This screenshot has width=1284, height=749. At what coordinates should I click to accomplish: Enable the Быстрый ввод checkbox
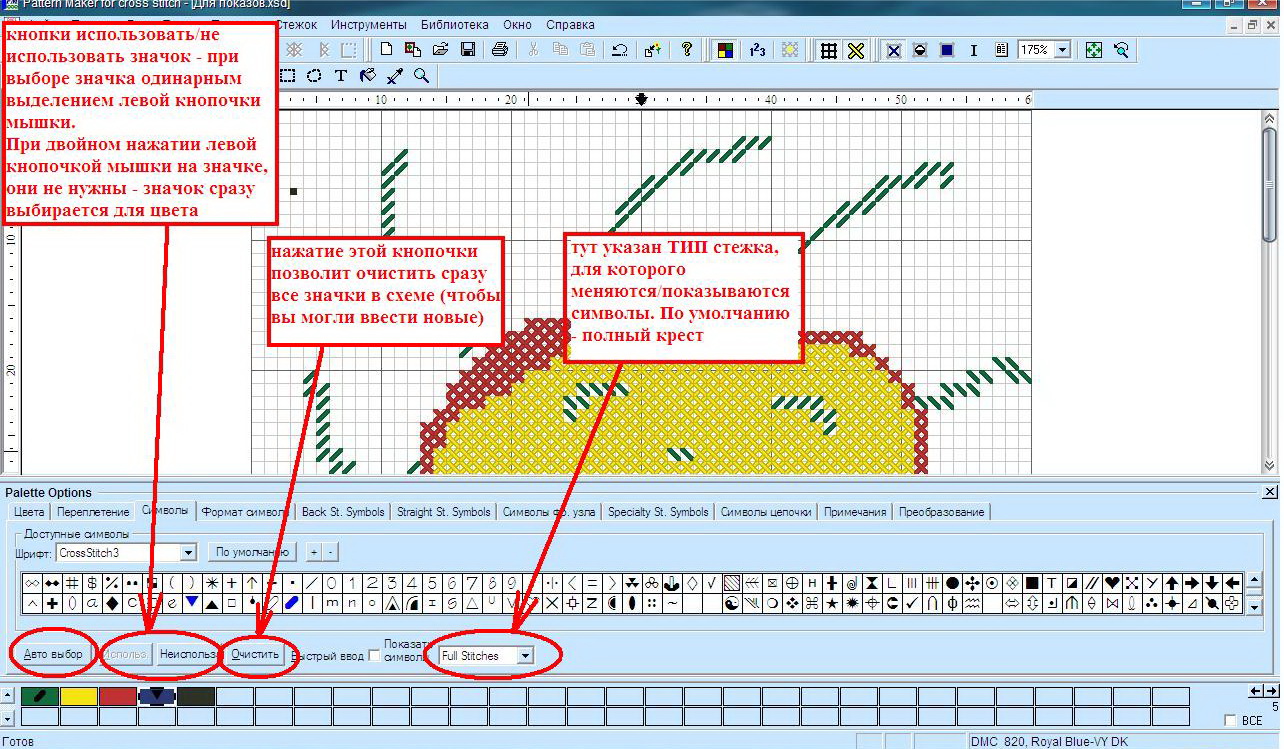pos(374,656)
